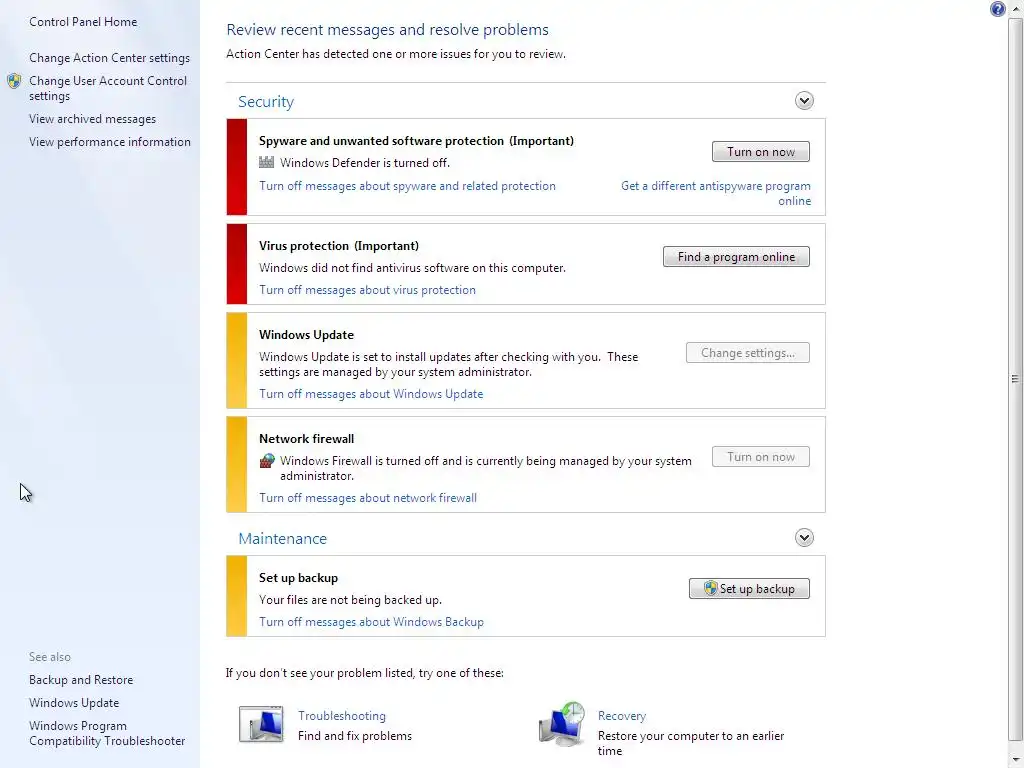Get a different antispyware program online
This screenshot has width=1024, height=768.
tap(716, 193)
